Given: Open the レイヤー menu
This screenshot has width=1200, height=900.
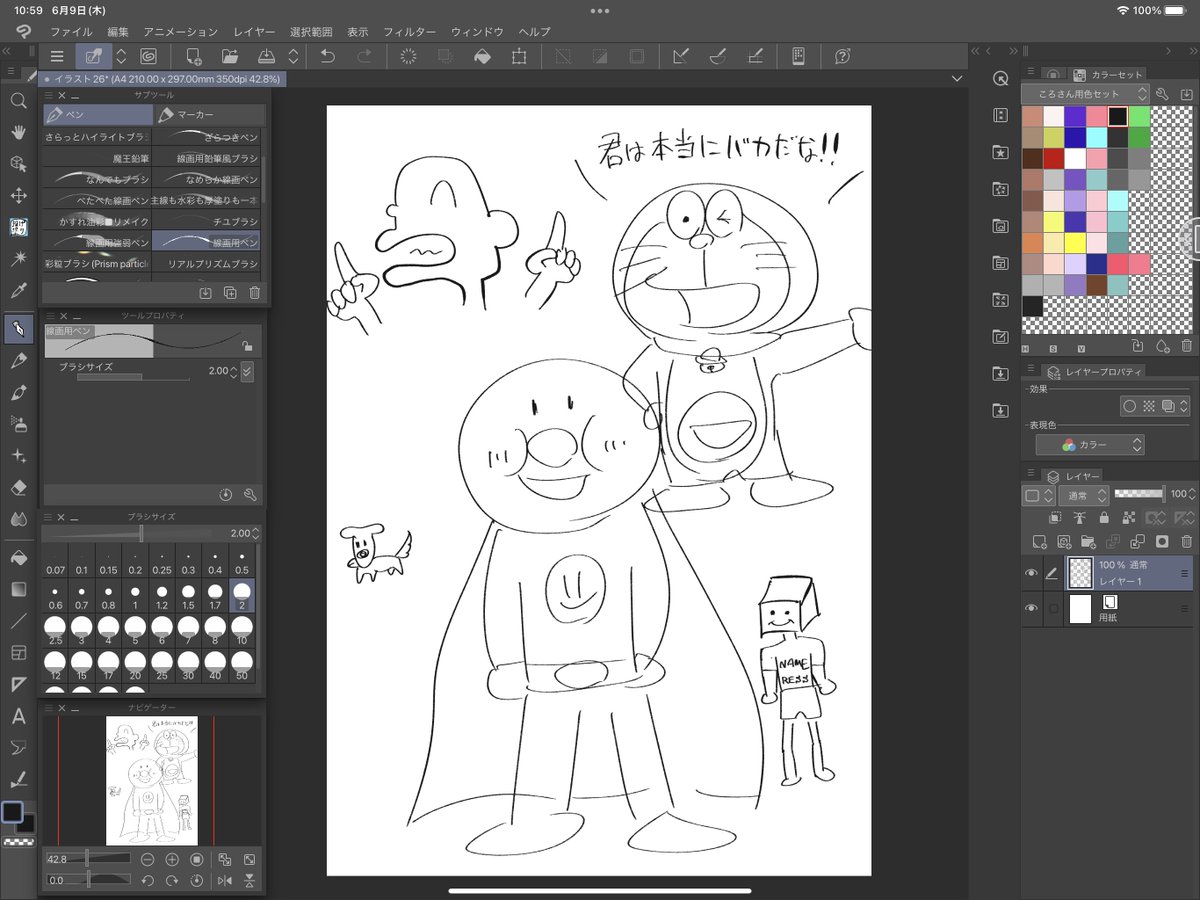Looking at the screenshot, I should pyautogui.click(x=254, y=32).
